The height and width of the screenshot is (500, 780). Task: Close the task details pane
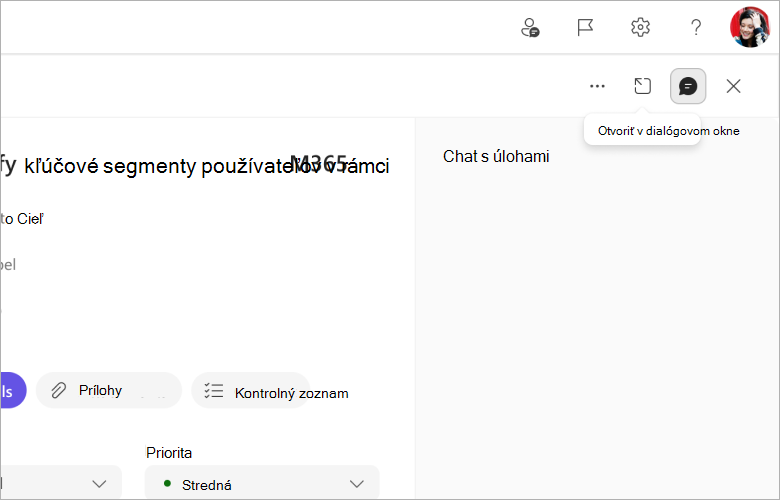point(733,86)
